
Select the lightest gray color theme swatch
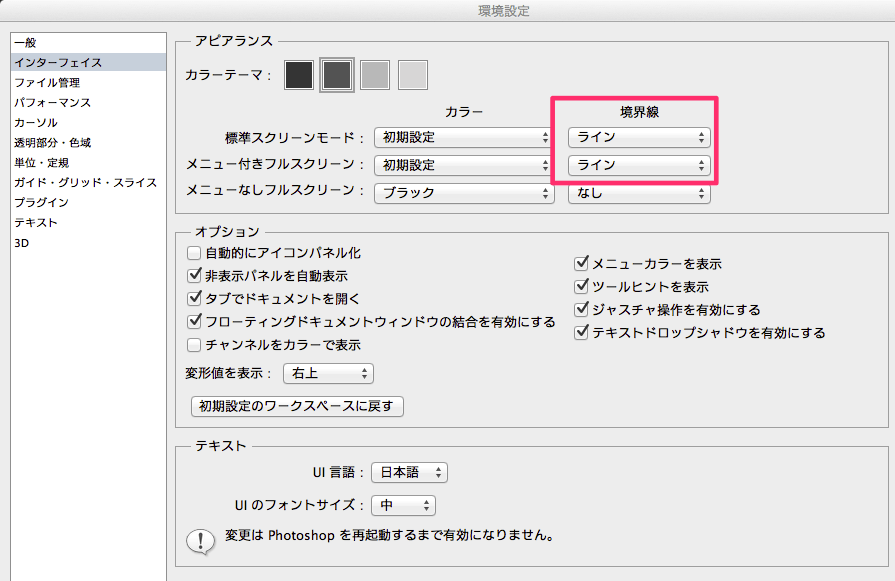coord(413,74)
